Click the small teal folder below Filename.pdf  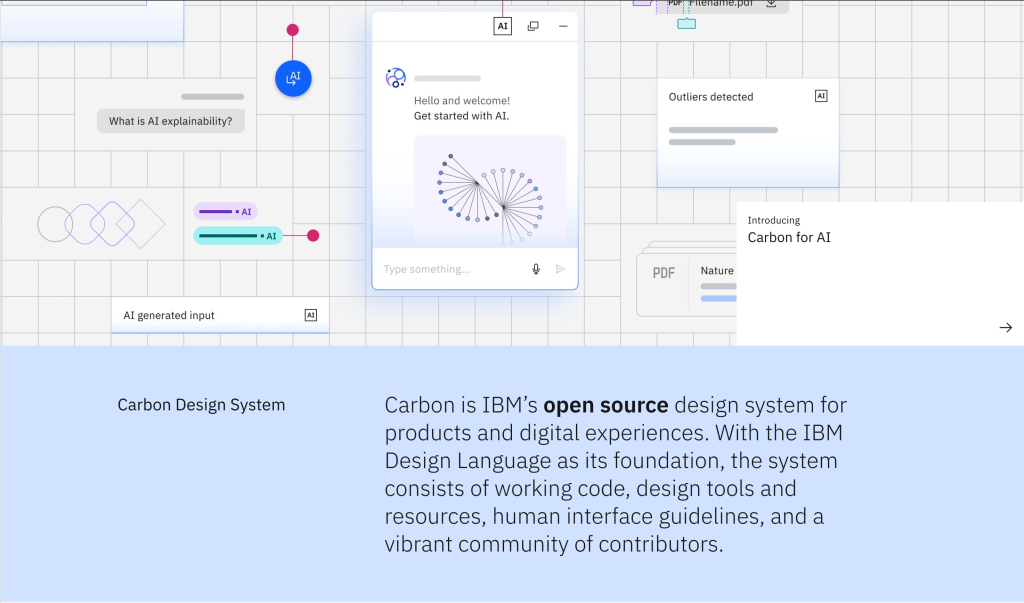pyautogui.click(x=686, y=22)
